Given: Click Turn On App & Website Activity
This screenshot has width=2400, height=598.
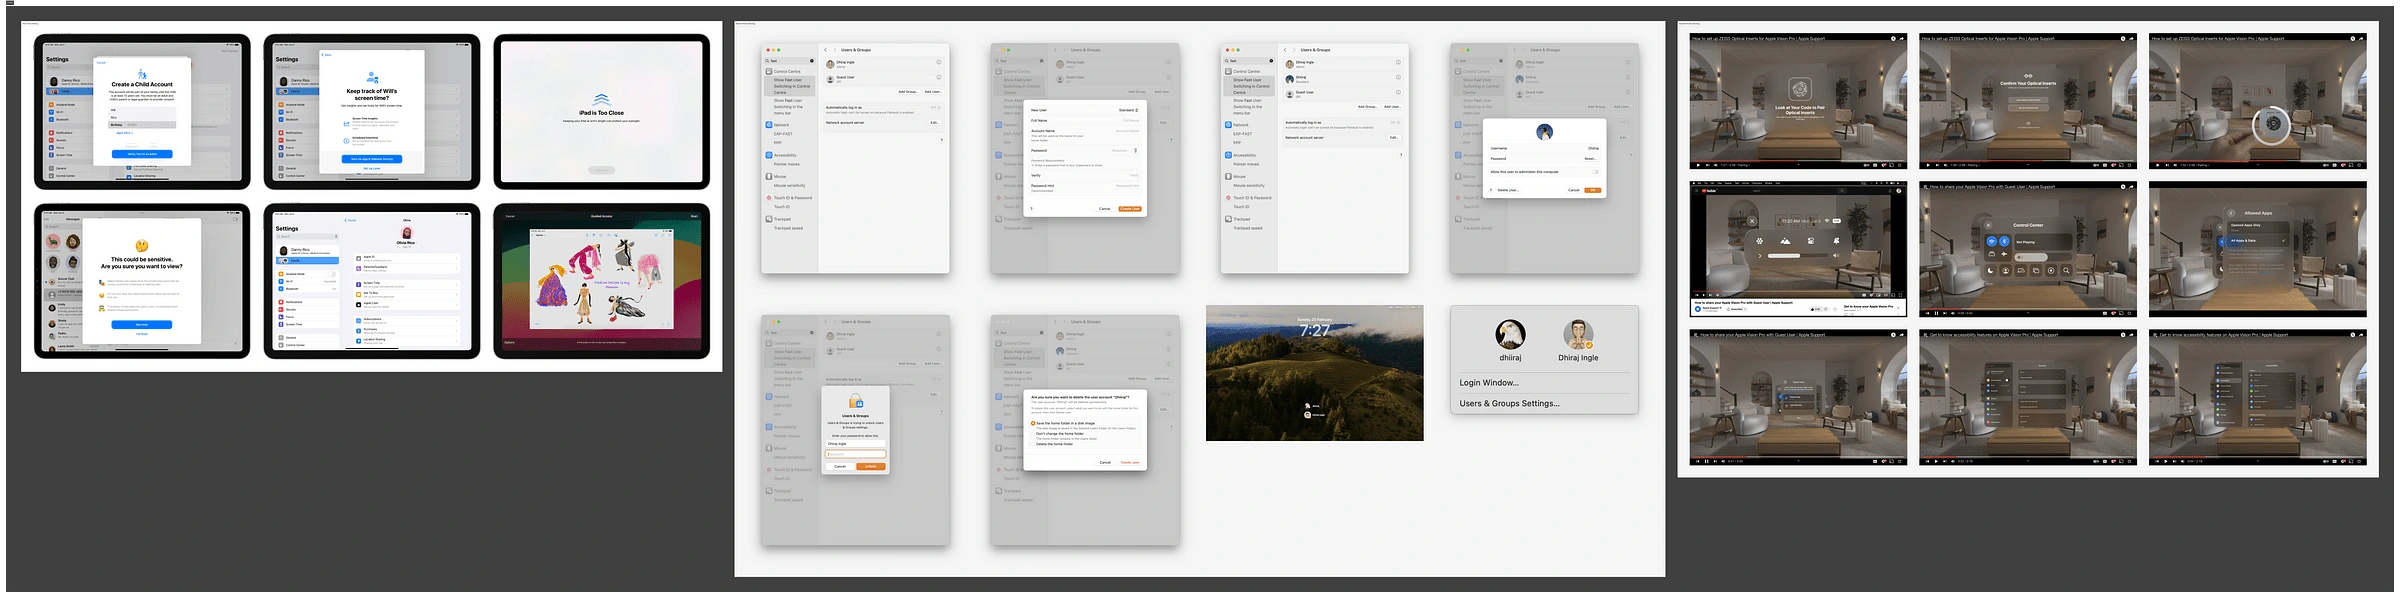Looking at the screenshot, I should 372,159.
